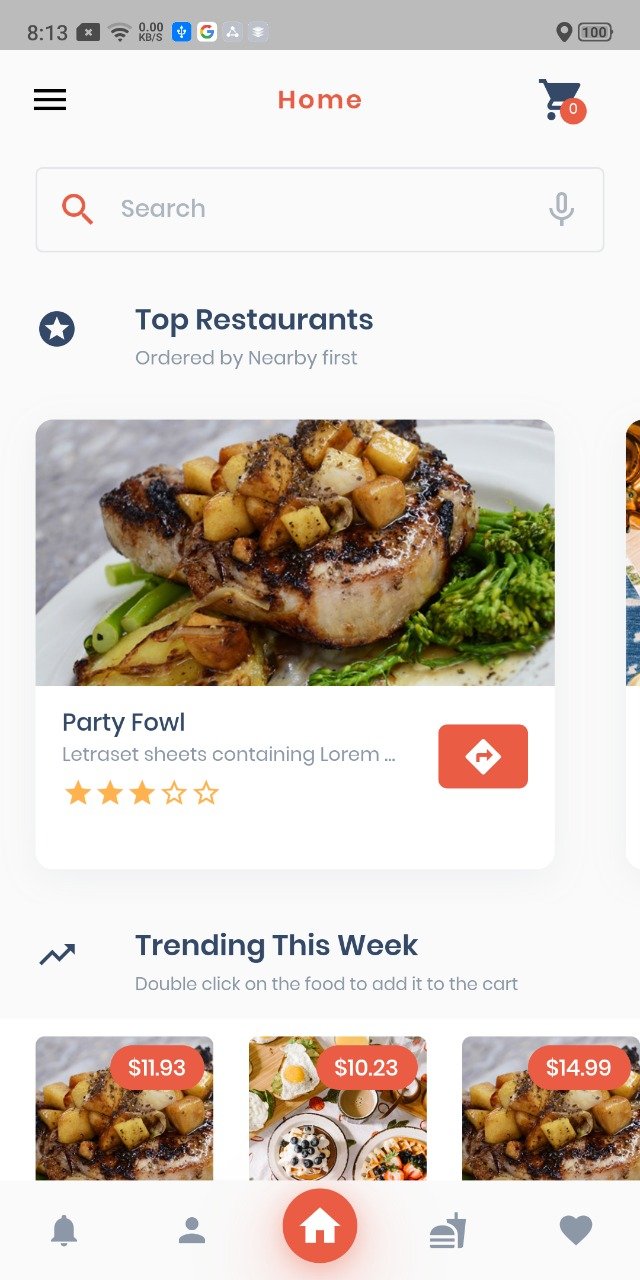Screen dimensions: 640x1280
Task: Open the favorites heart tab
Action: pyautogui.click(x=576, y=1230)
